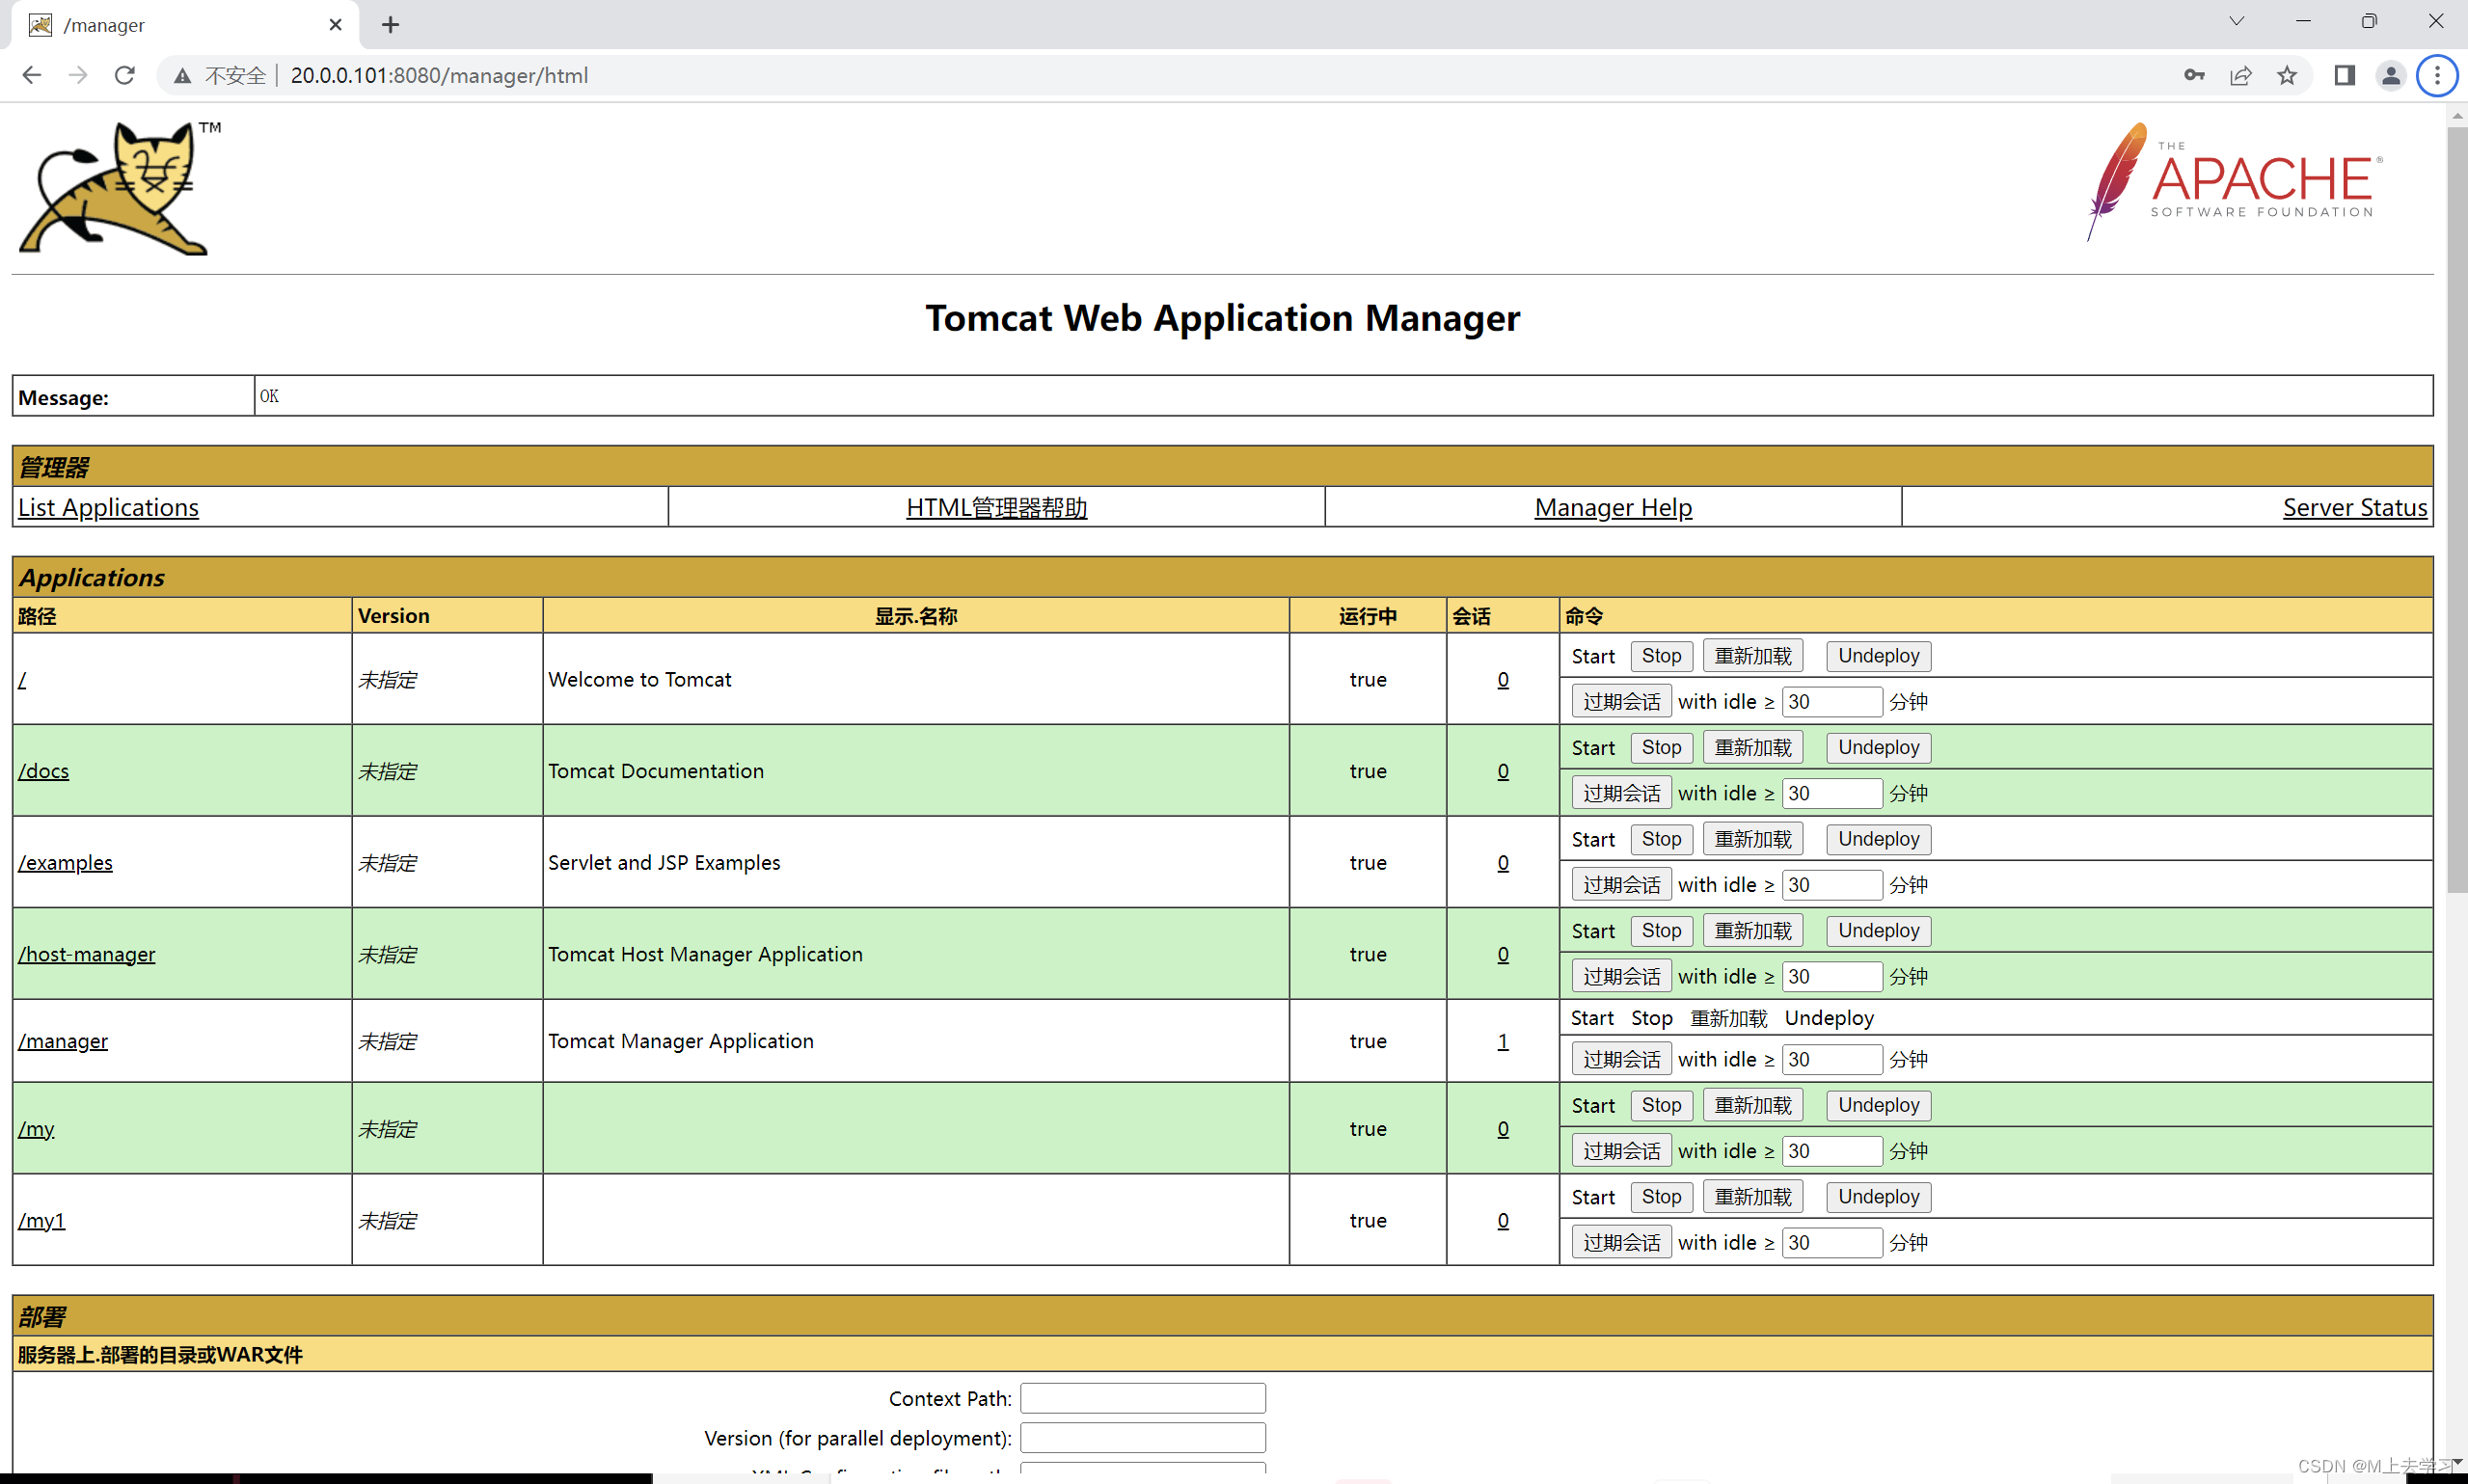Screen dimensions: 2468x1484
Task: Open the Chrome three-dot menu
Action: 2437,75
